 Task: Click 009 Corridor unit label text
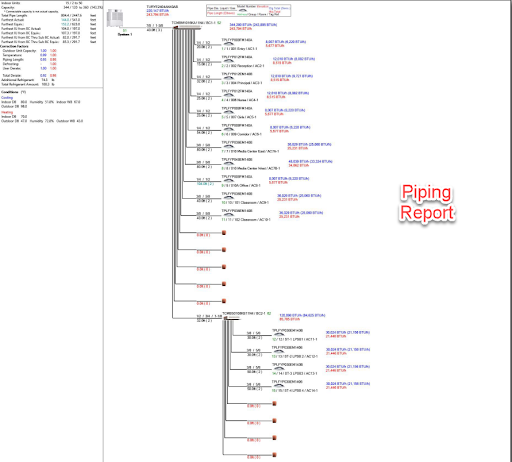(x=241, y=134)
